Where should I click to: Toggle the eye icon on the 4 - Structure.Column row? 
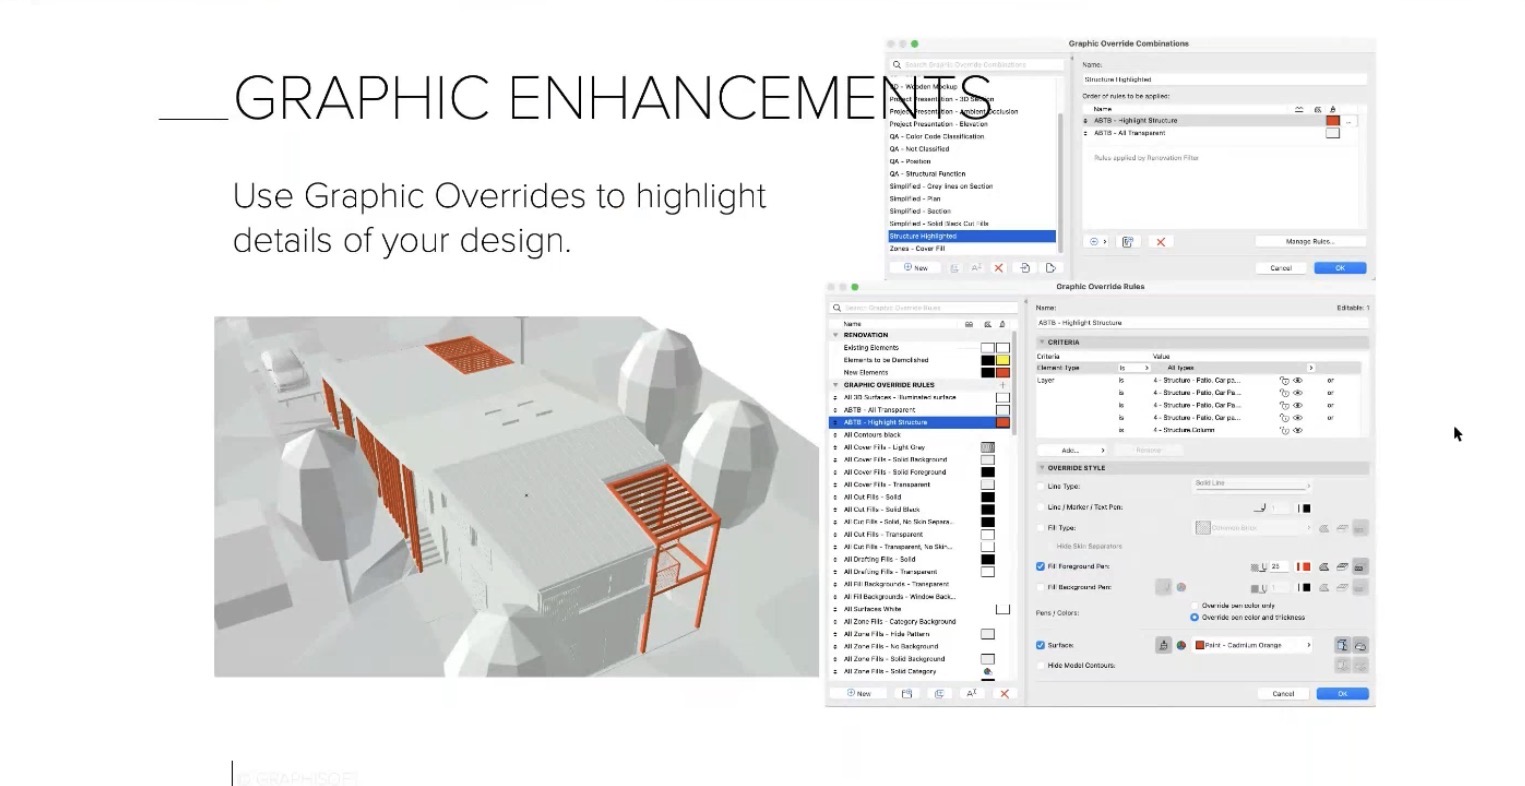[1298, 431]
